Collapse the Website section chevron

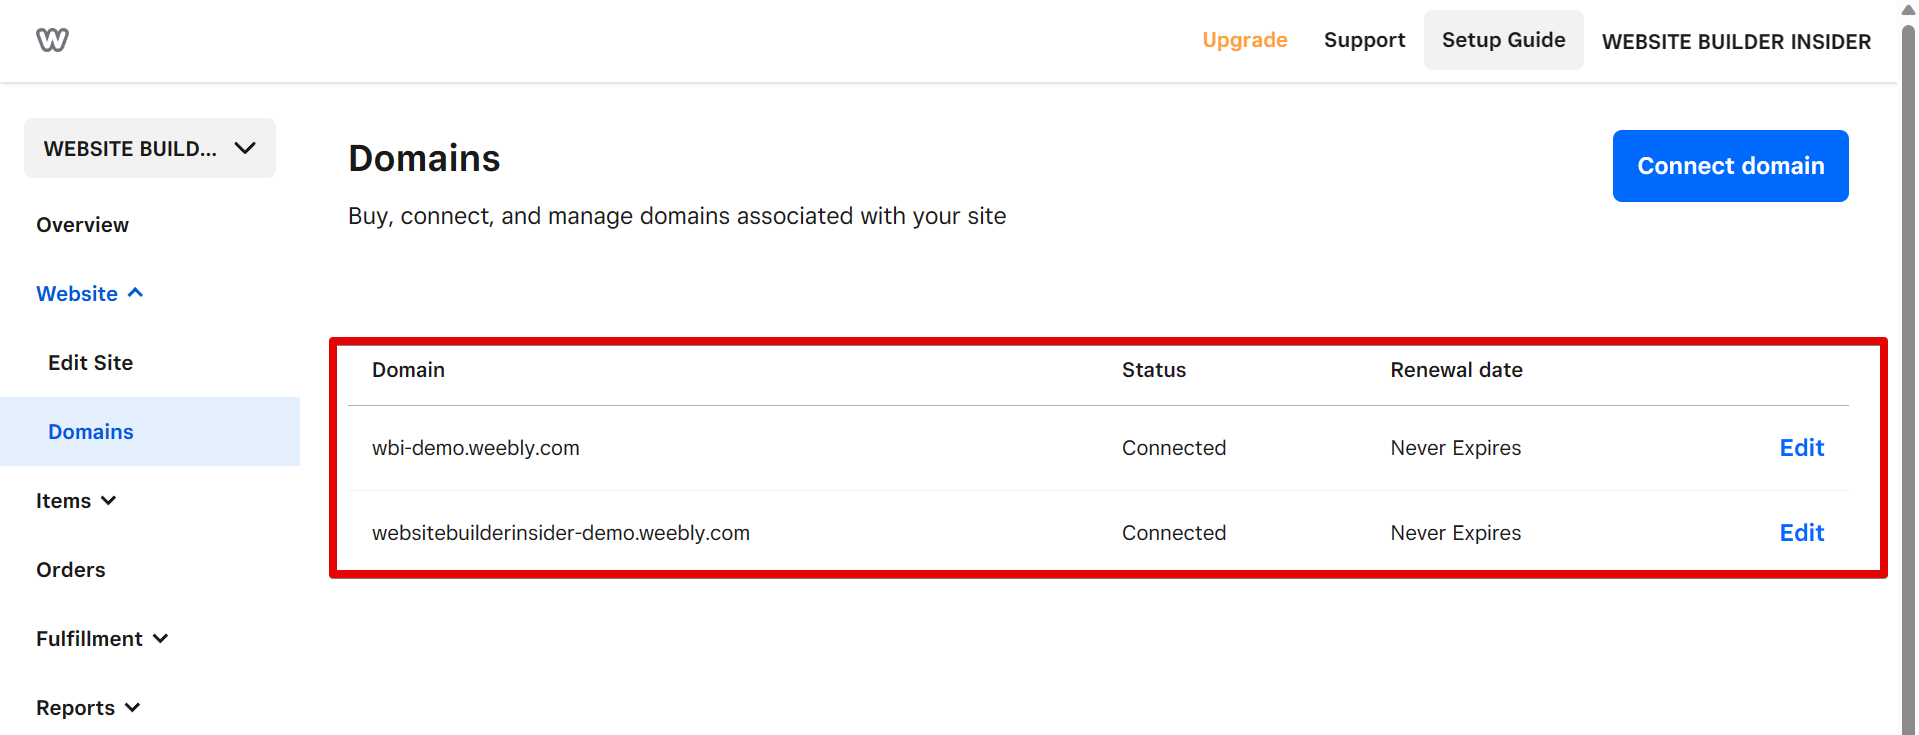[x=136, y=293]
